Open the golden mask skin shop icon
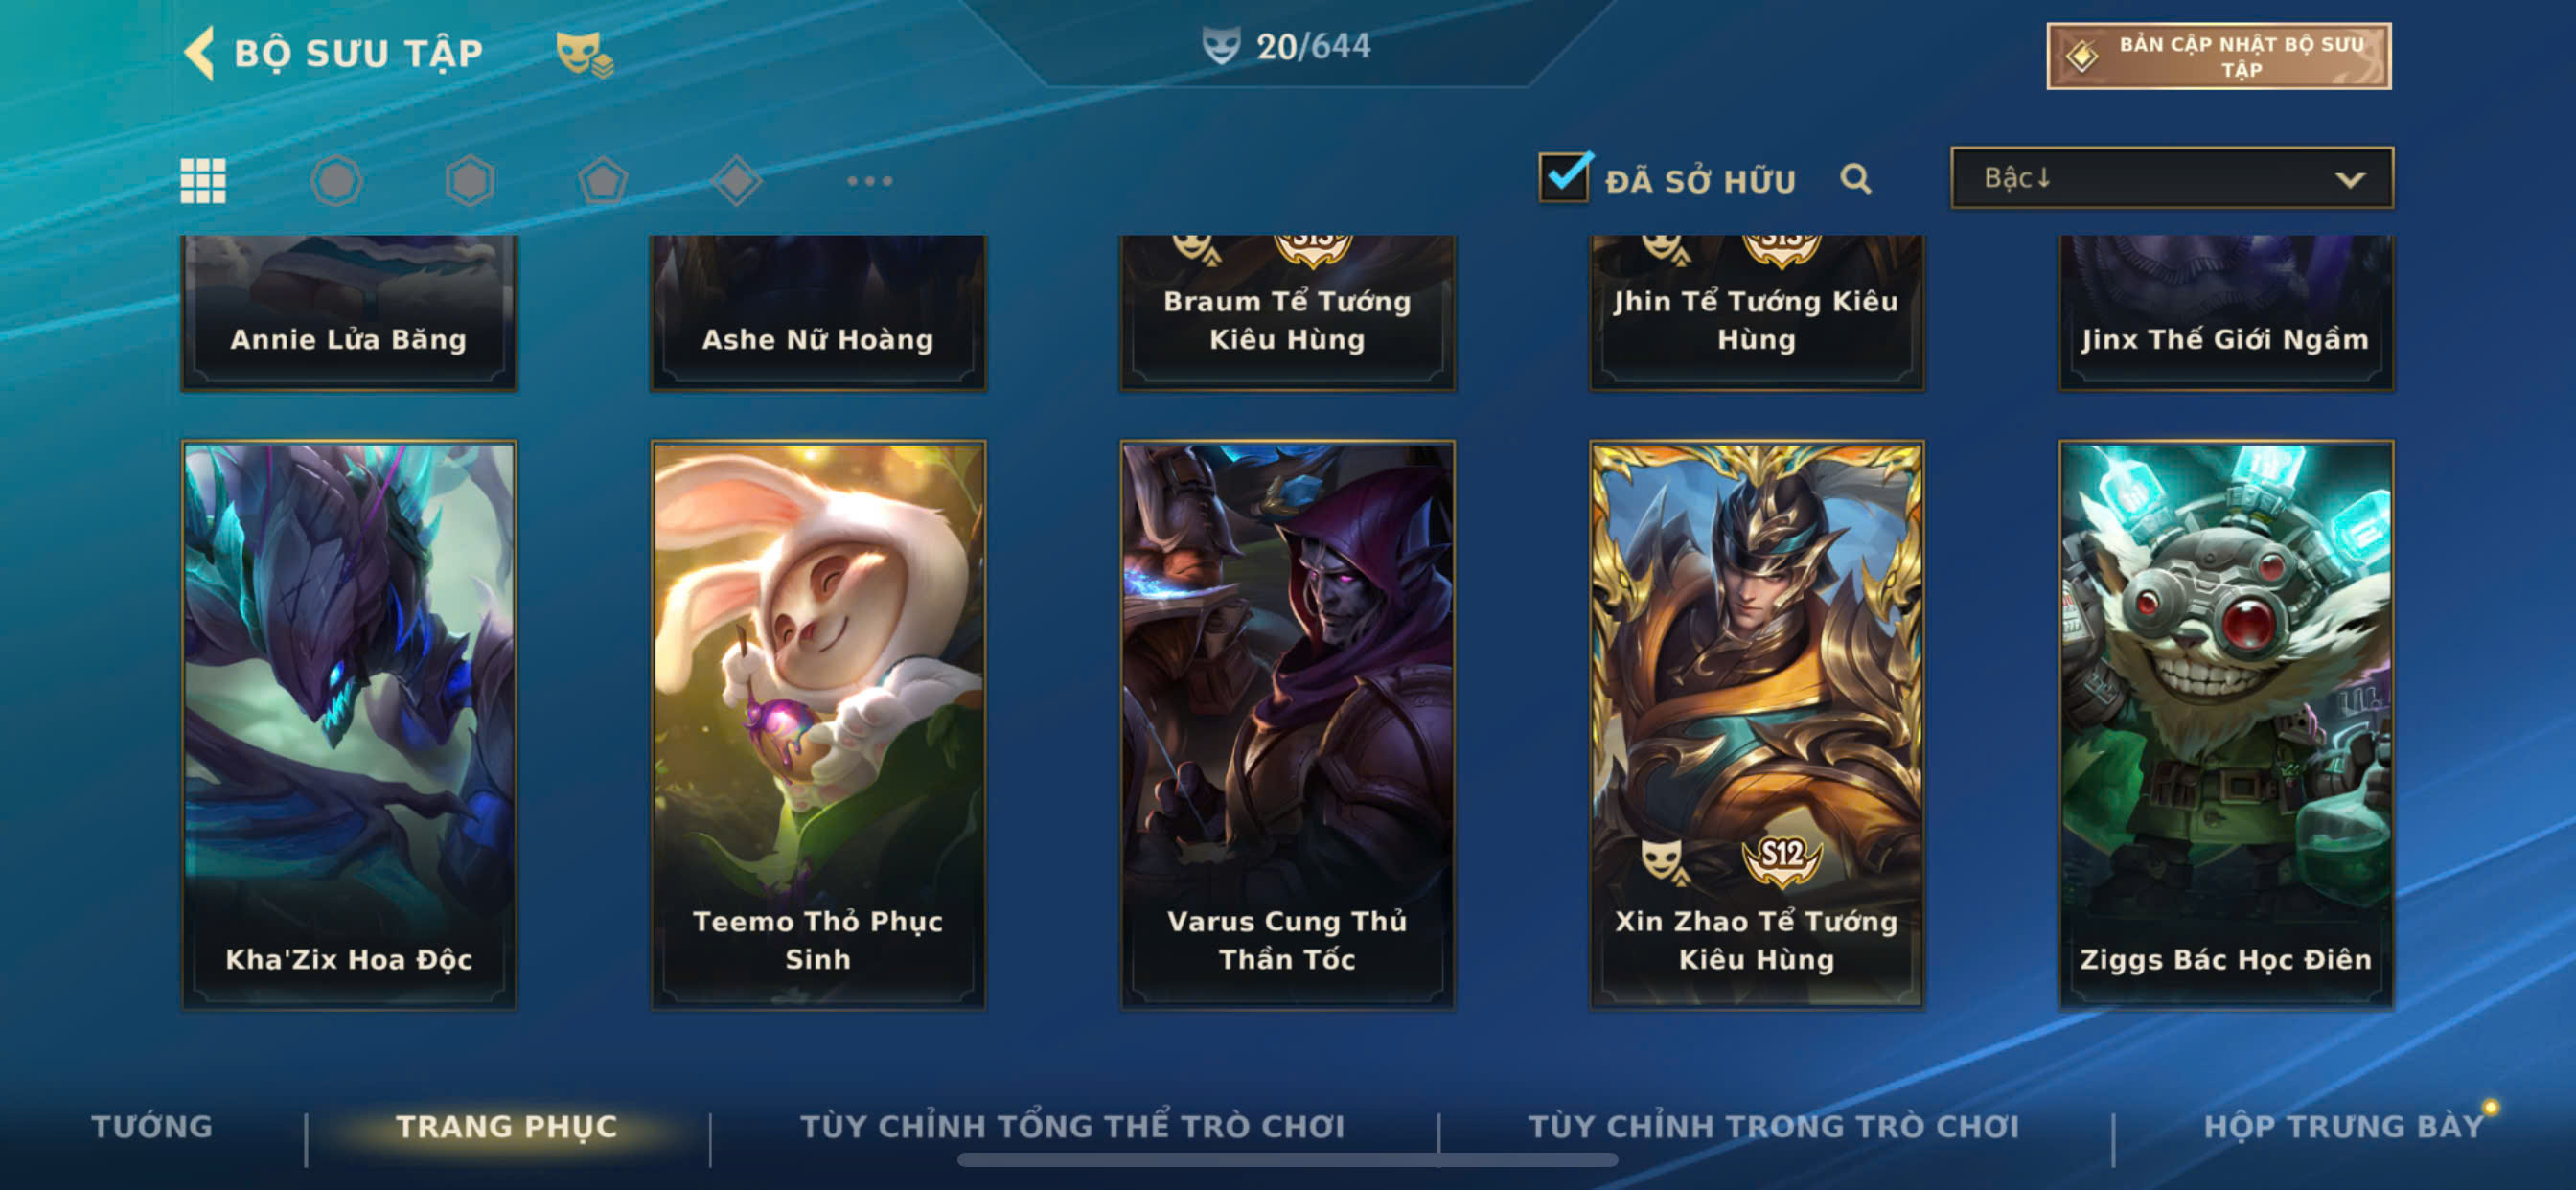The width and height of the screenshot is (2576, 1190). (x=585, y=54)
